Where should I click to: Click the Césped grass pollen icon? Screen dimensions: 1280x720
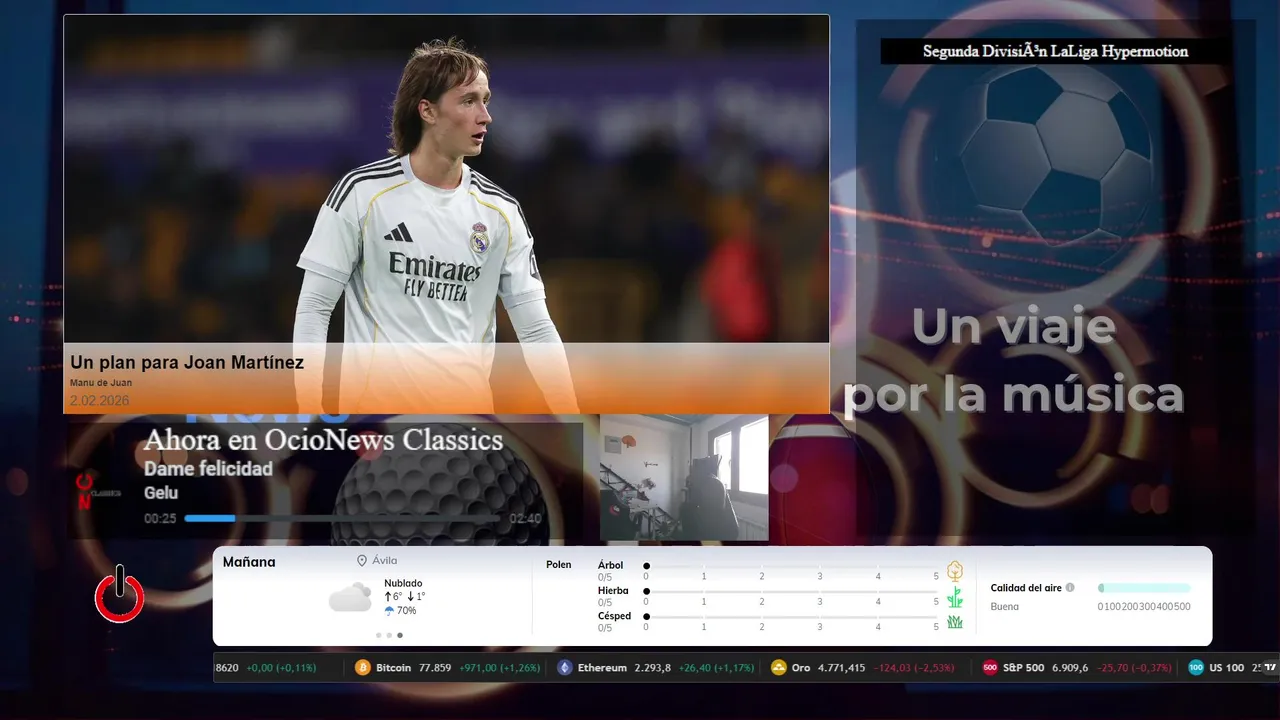(955, 622)
